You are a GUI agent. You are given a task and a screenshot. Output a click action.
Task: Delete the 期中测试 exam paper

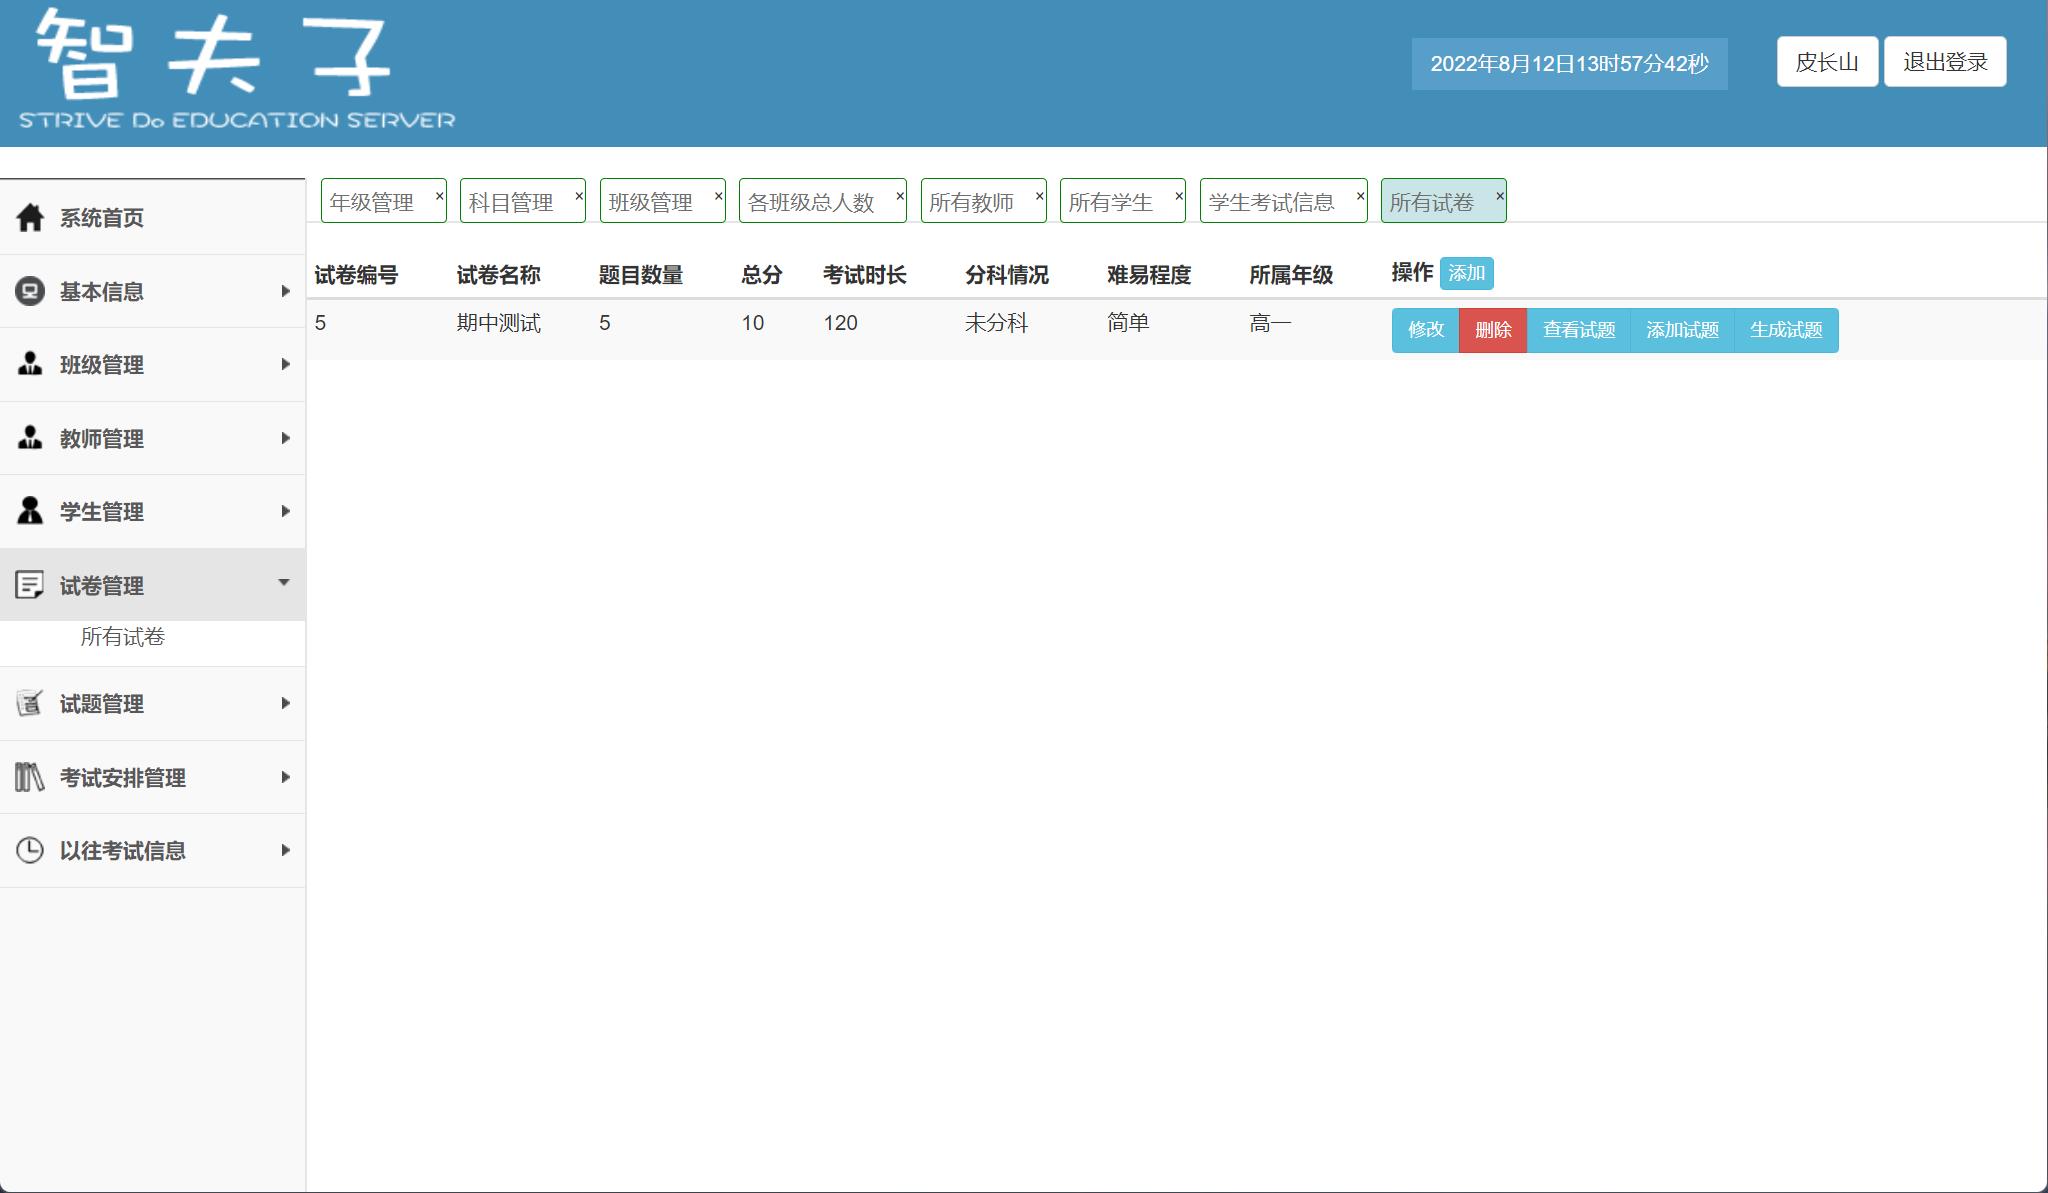(x=1494, y=330)
